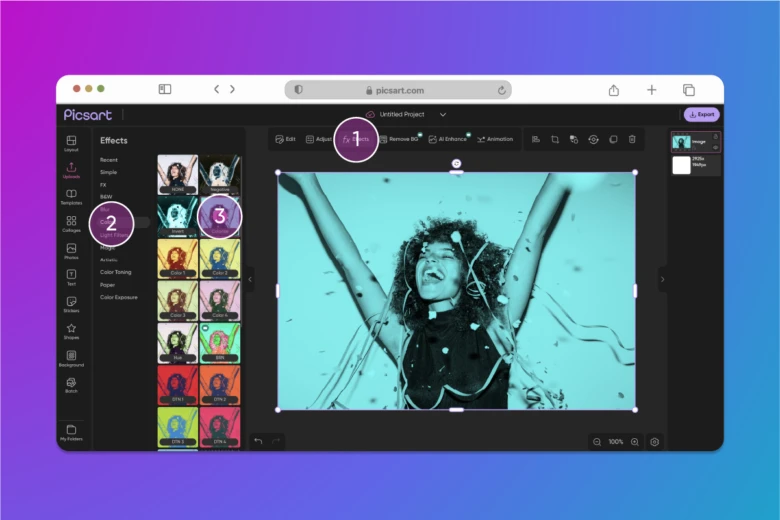Click the AI Enhance button
The width and height of the screenshot is (780, 520).
tap(447, 139)
